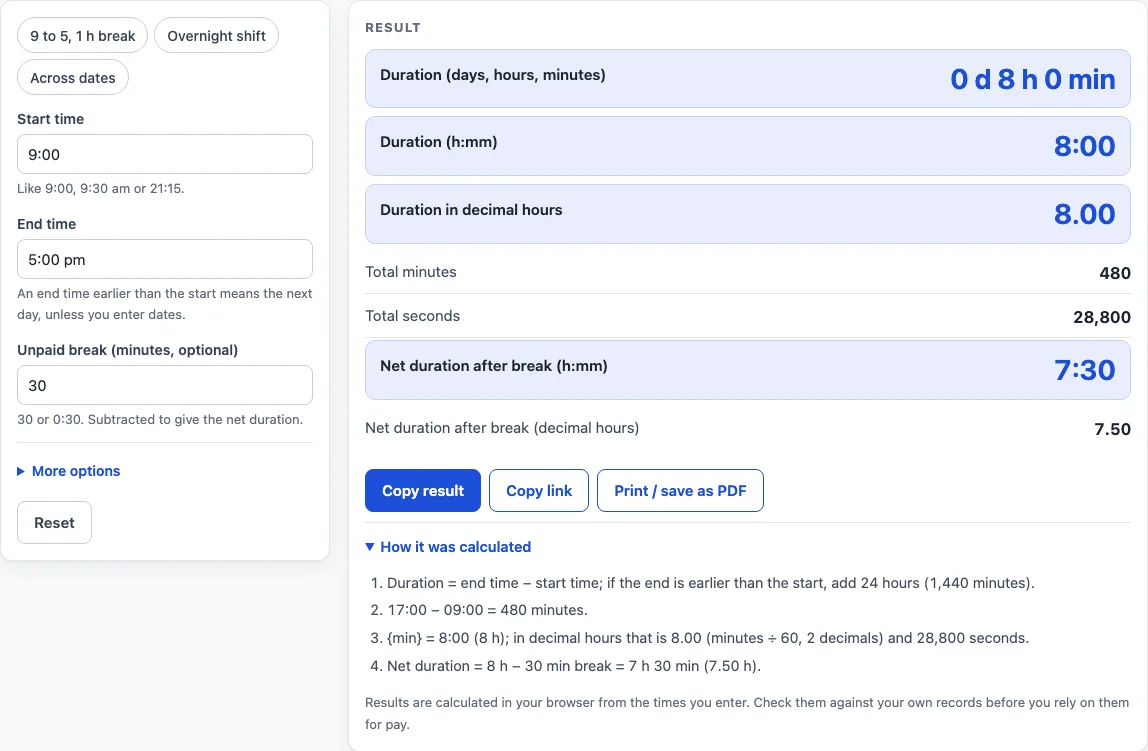Apply the '9 to 5, 1 h break' preset
This screenshot has width=1148, height=751.
(x=82, y=36)
